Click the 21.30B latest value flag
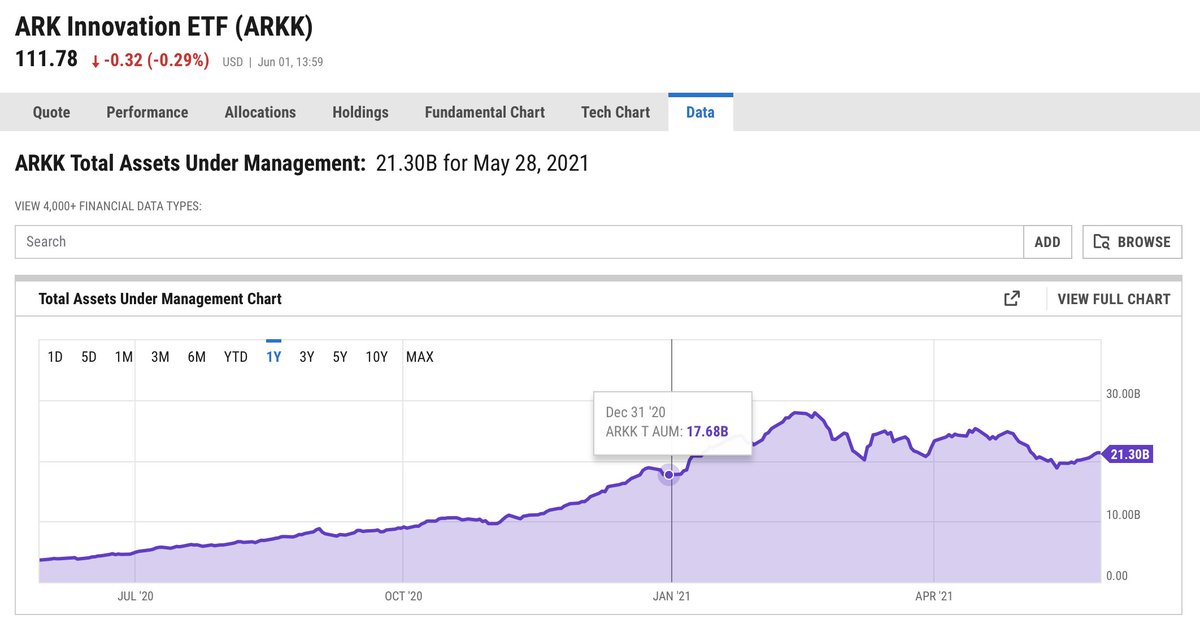Image resolution: width=1200 pixels, height=632 pixels. (x=1130, y=454)
